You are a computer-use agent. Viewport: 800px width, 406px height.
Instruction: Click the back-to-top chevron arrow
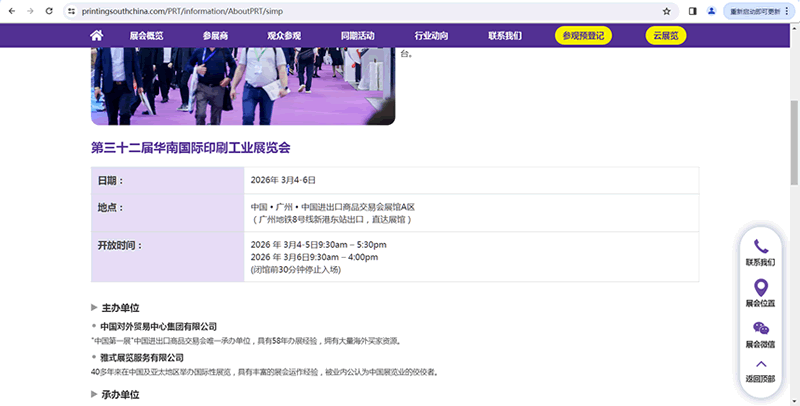[760, 364]
